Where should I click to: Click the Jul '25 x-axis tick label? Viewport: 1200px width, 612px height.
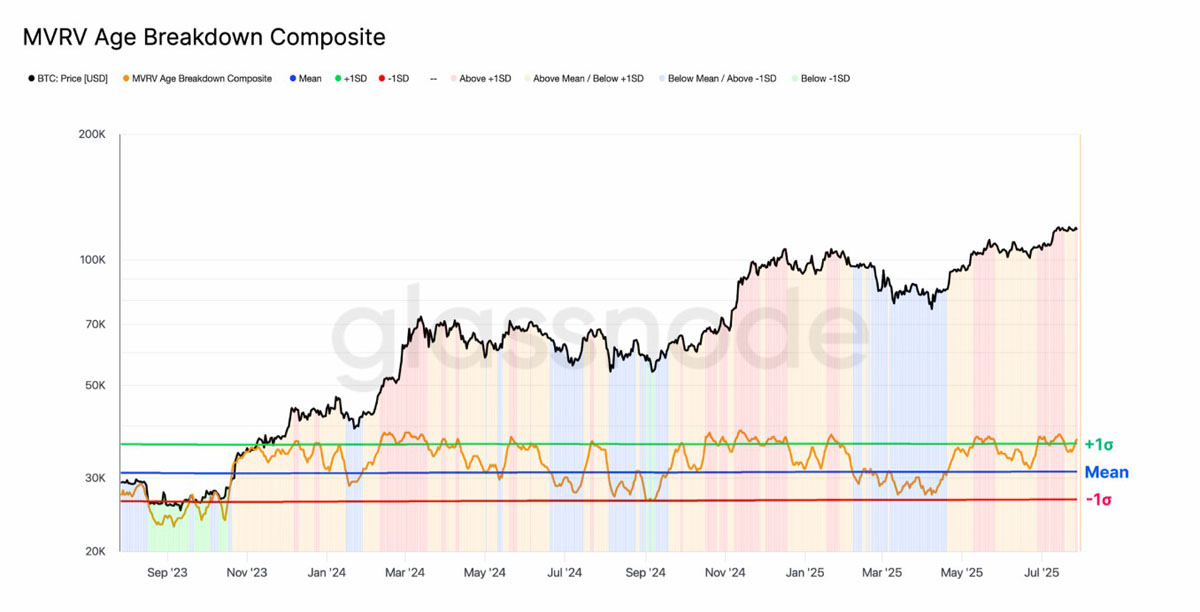coord(1042,573)
